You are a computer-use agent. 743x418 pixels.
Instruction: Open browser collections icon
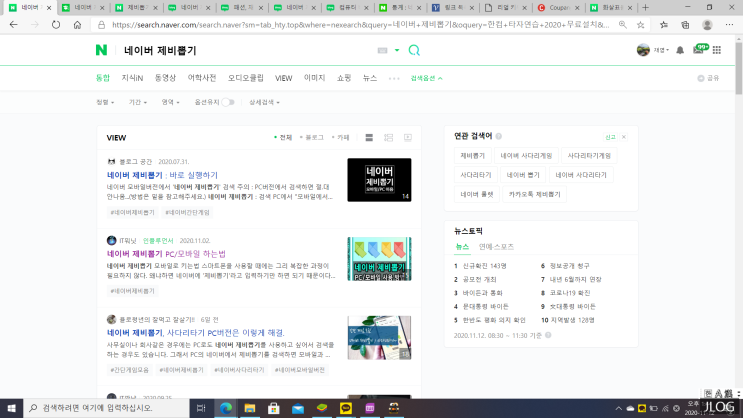pos(685,25)
